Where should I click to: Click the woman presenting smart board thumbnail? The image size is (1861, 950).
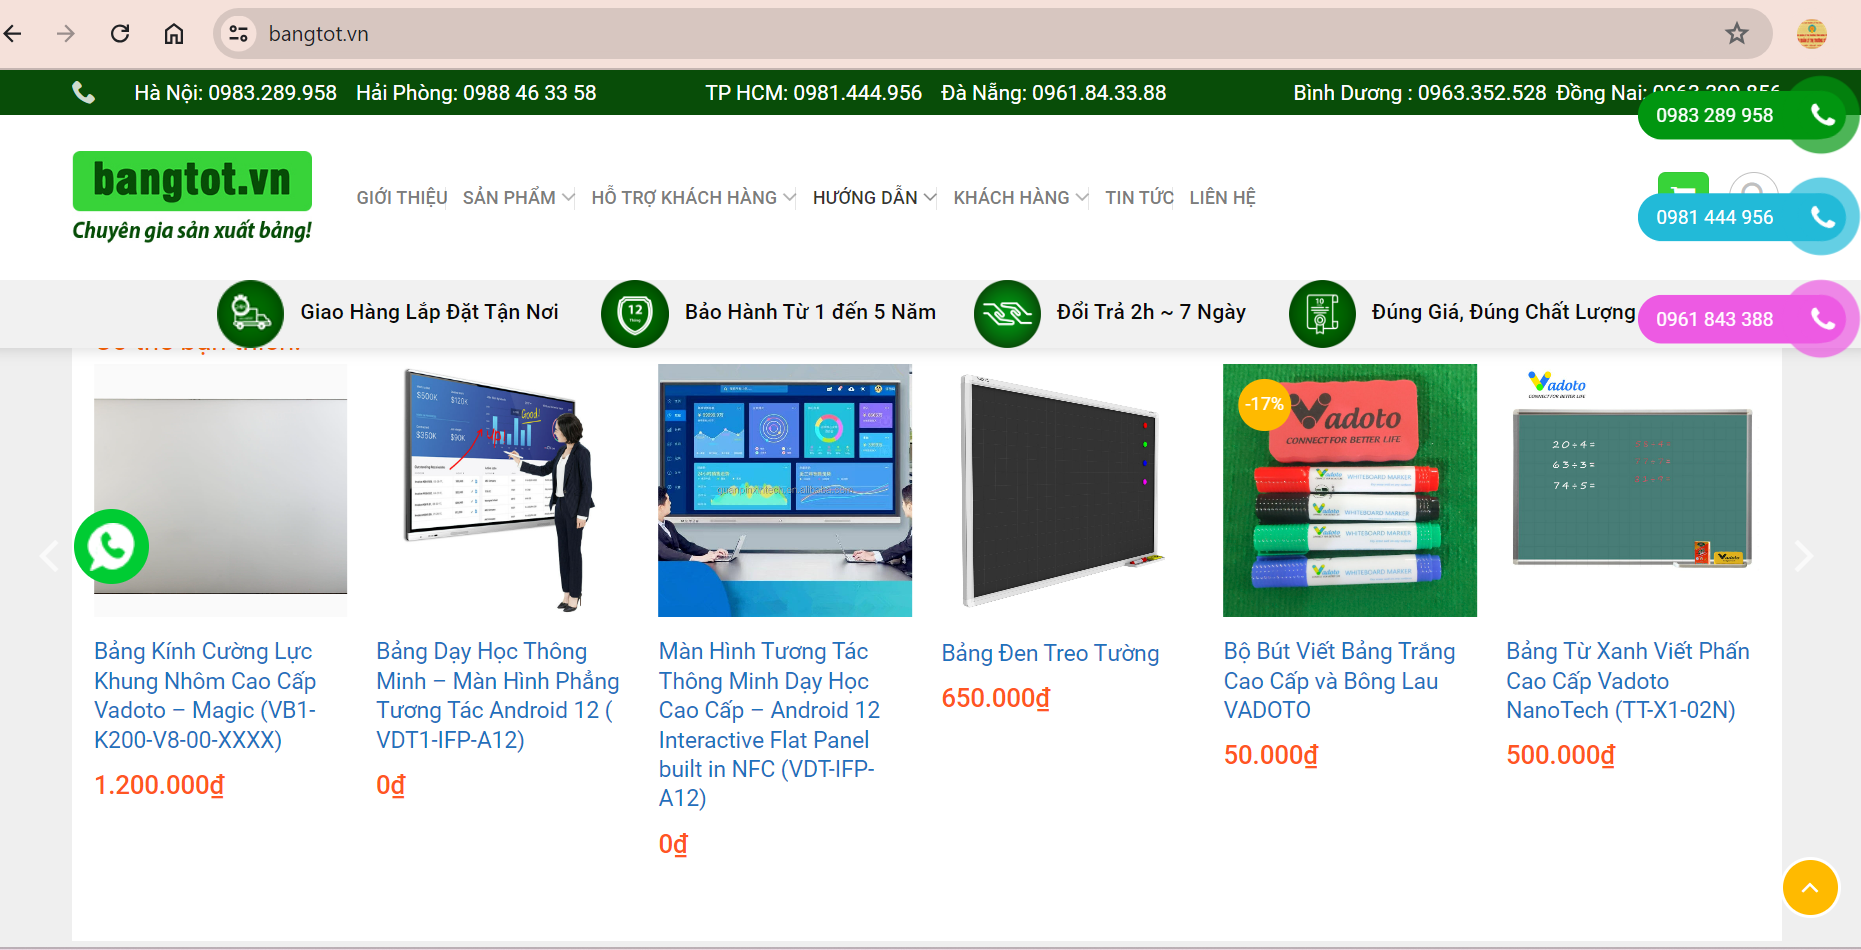coord(503,490)
